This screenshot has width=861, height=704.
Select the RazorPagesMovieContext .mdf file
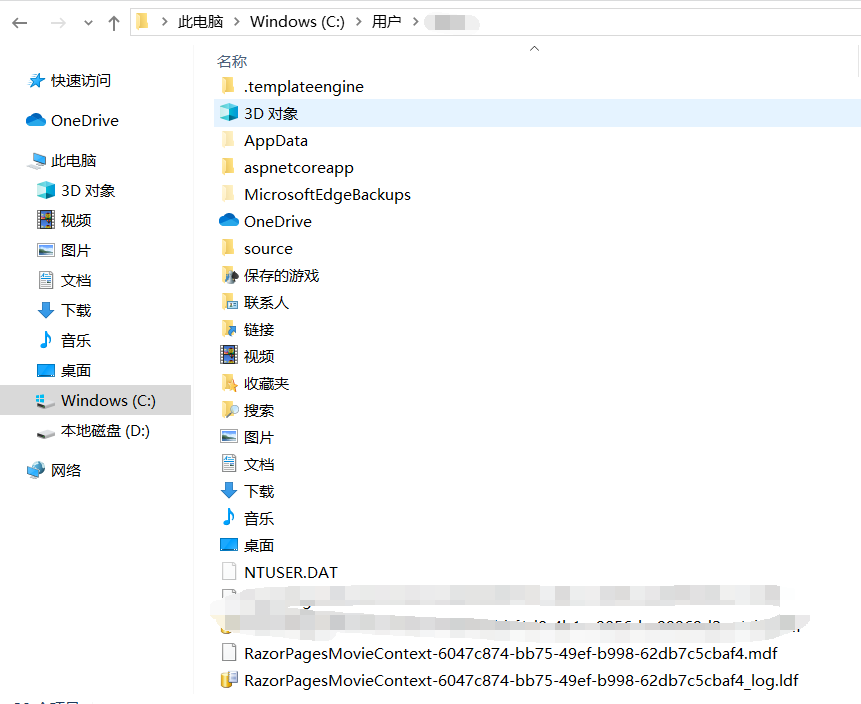coord(511,653)
